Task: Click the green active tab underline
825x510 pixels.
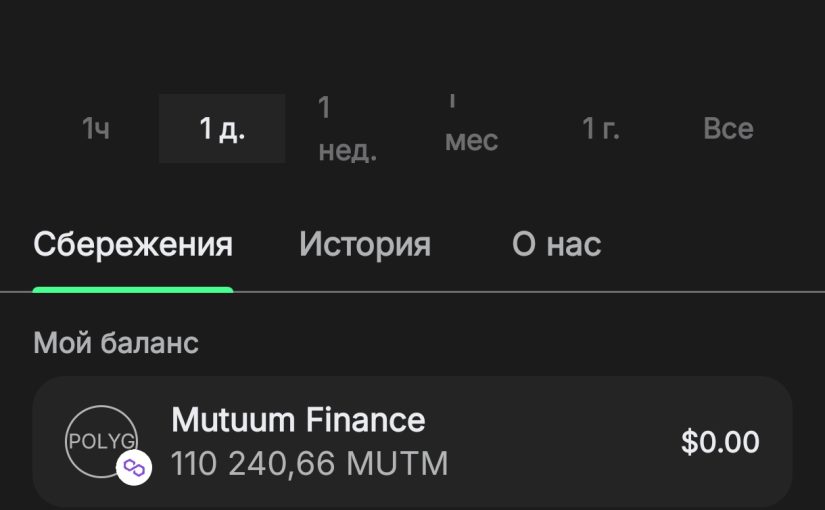Action: (133, 290)
